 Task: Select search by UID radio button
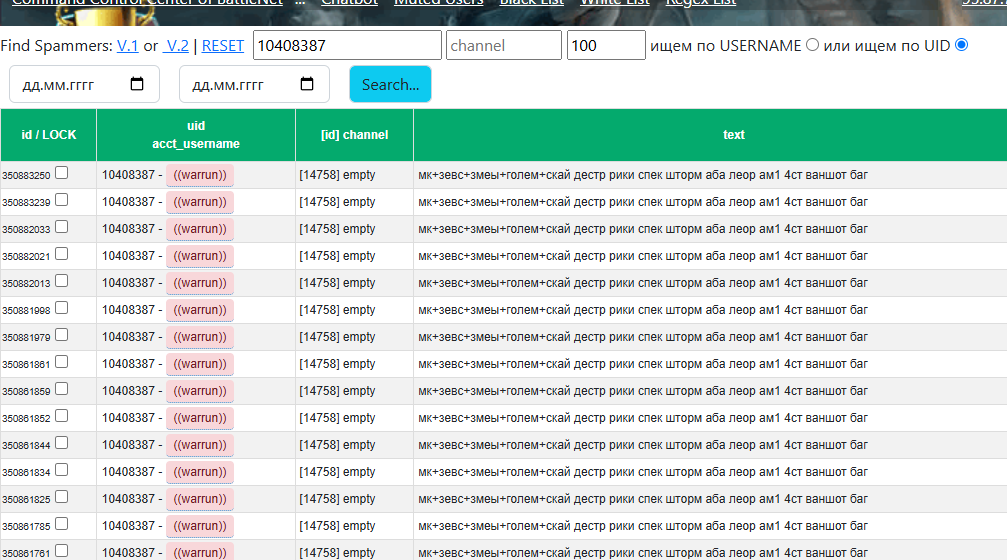961,45
